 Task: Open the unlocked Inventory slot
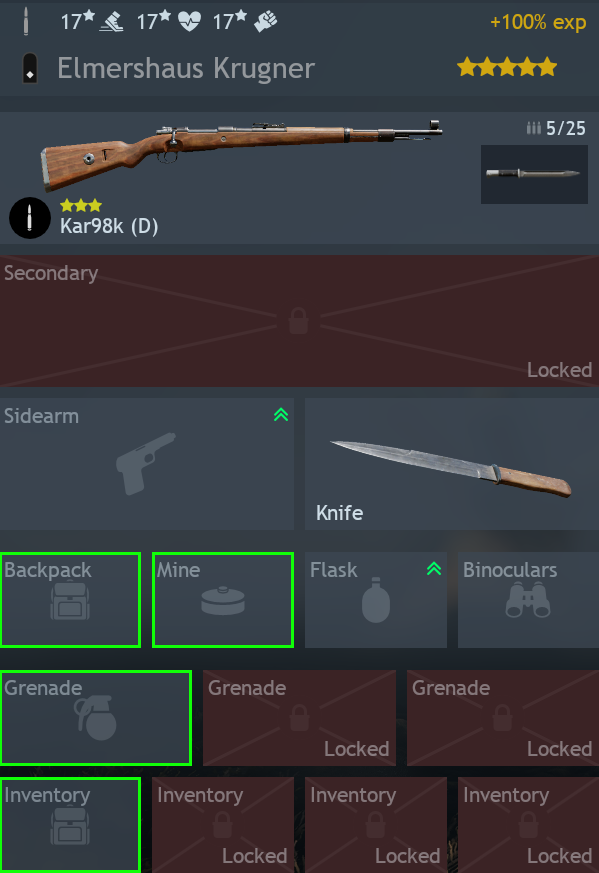70,825
